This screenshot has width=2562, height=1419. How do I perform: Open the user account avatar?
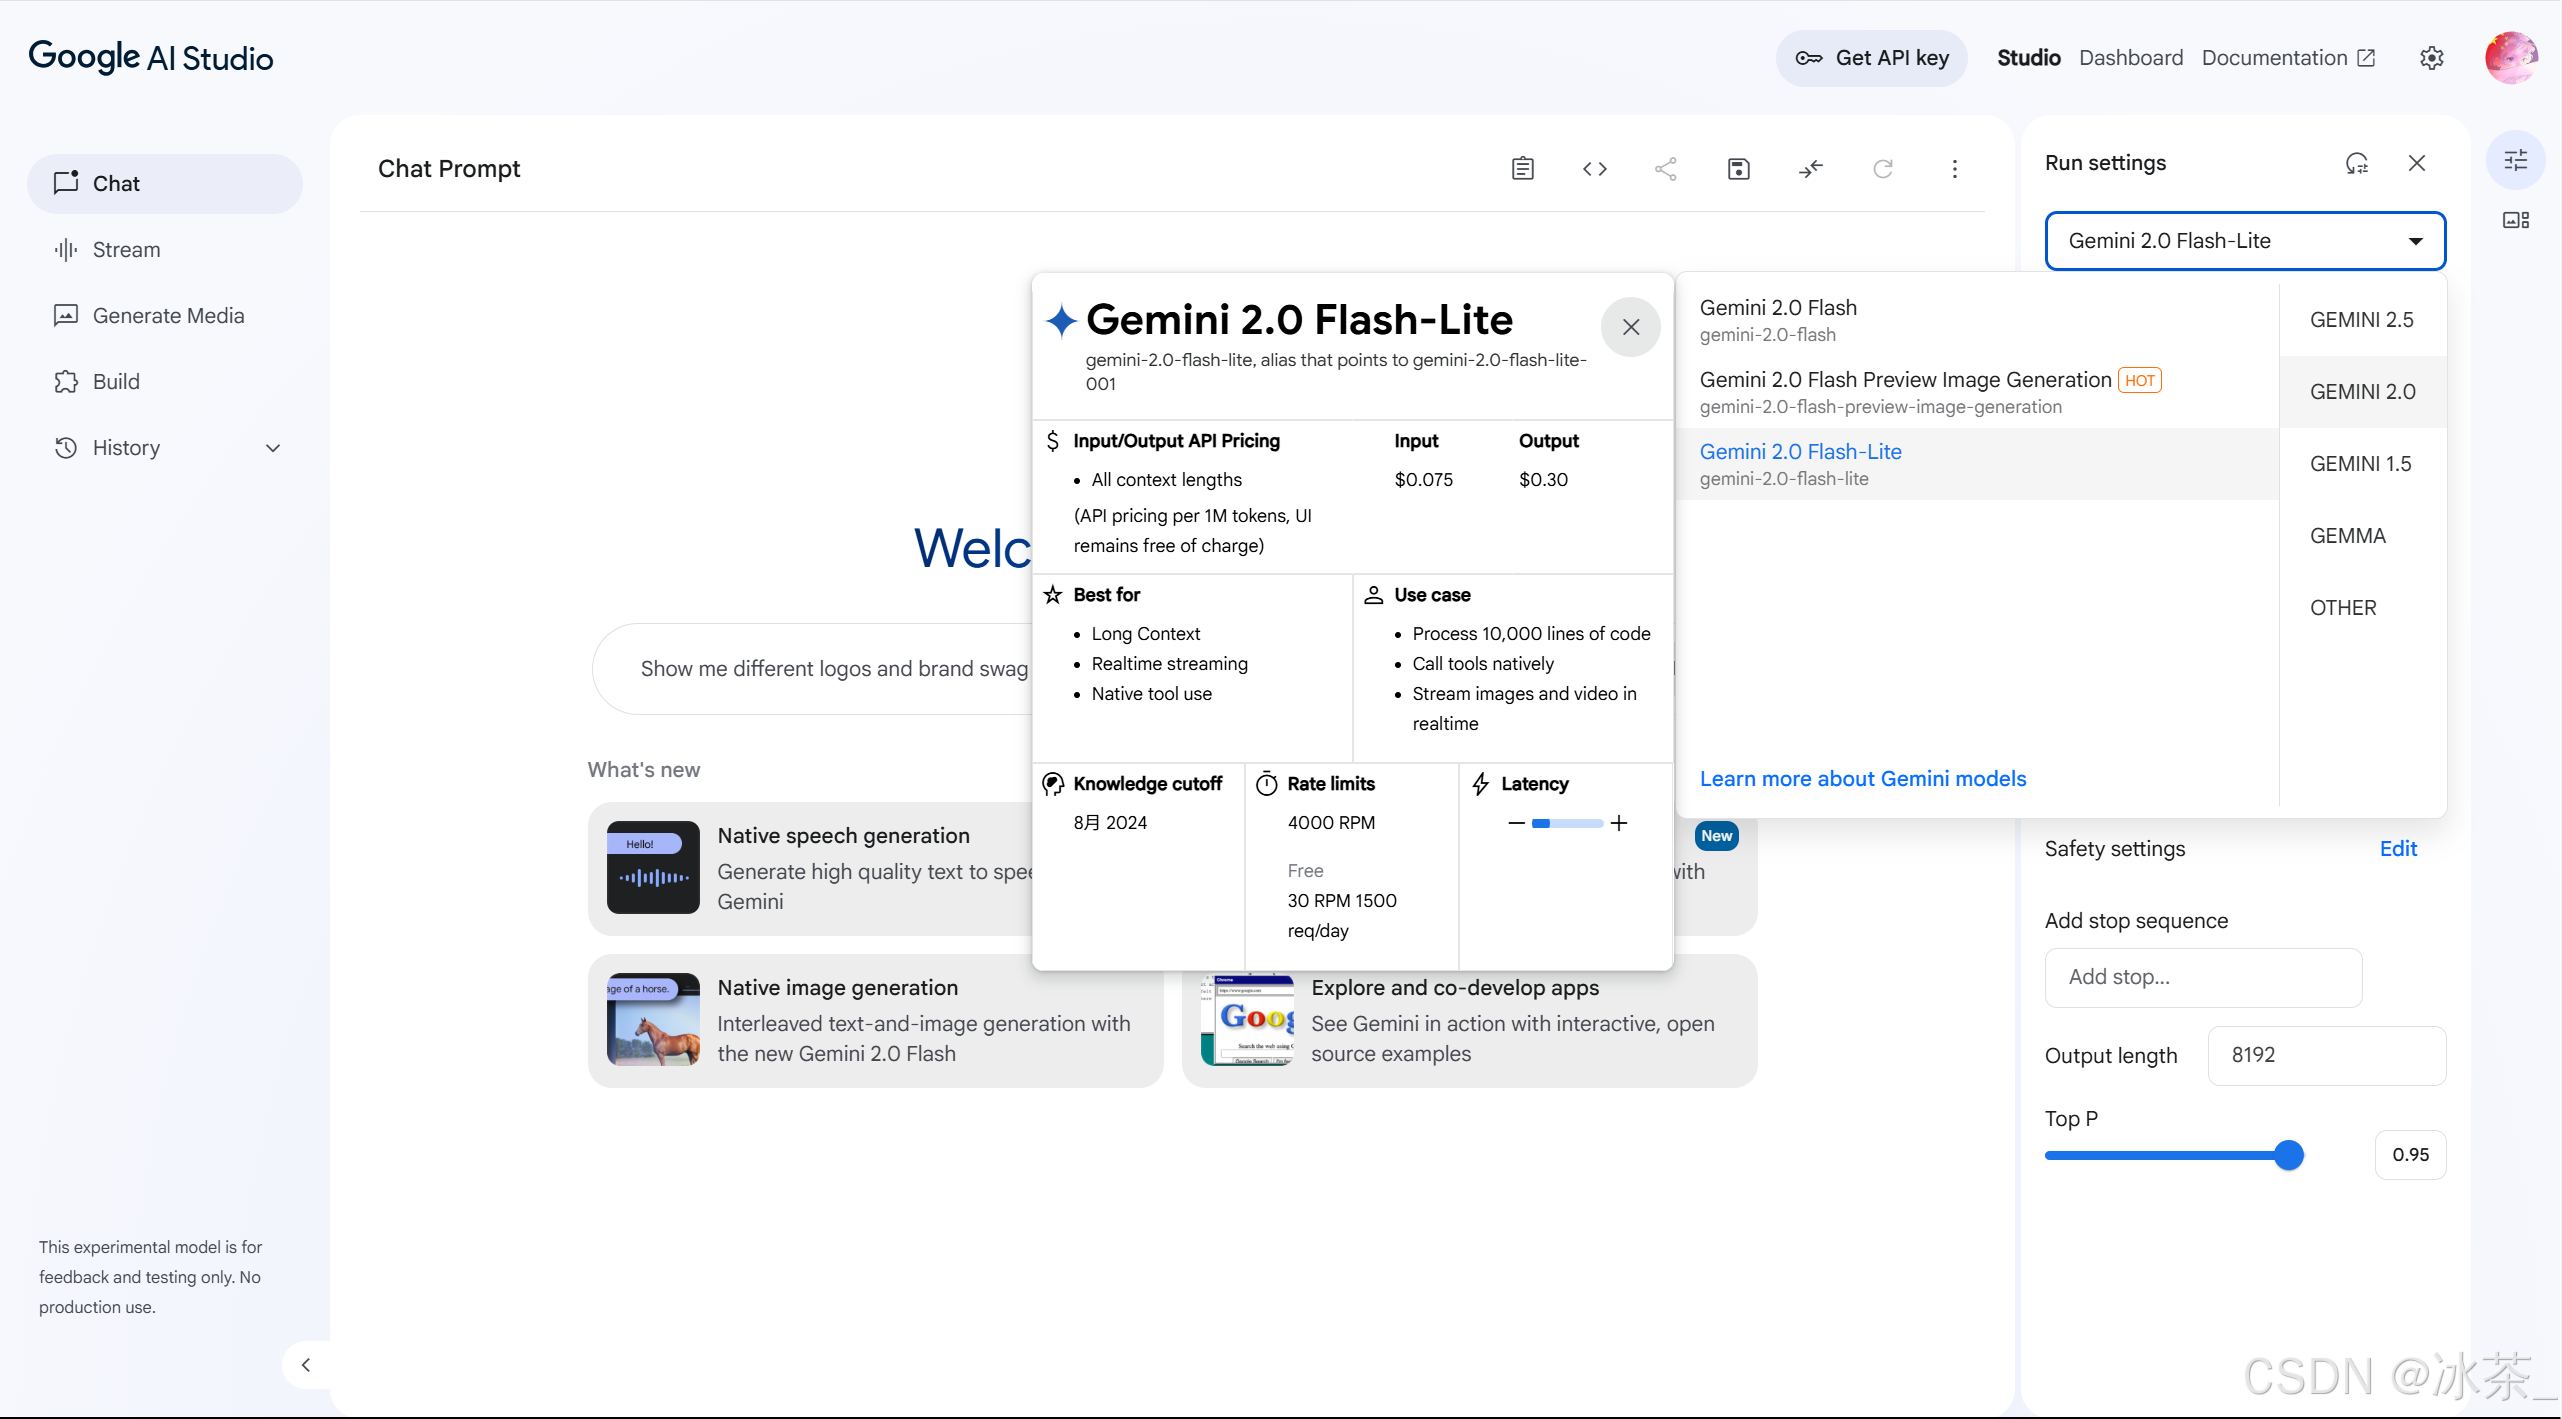coord(2512,58)
